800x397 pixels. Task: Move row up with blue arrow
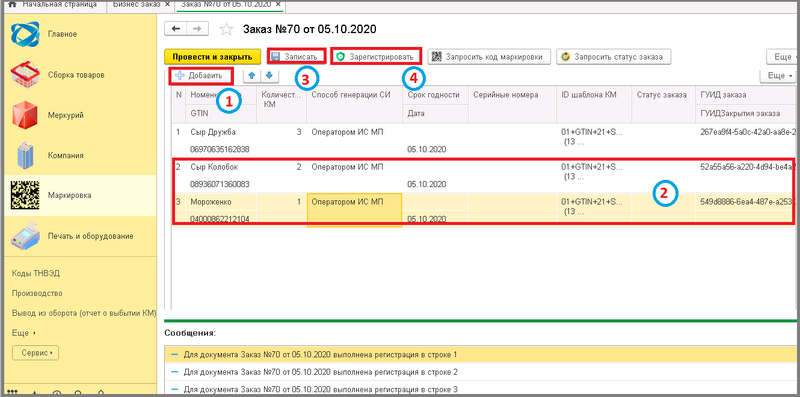(252, 76)
